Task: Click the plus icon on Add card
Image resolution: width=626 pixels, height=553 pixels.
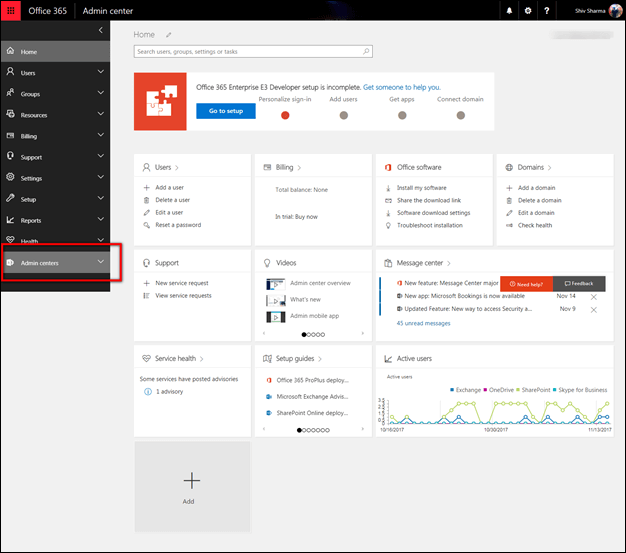Action: (192, 480)
